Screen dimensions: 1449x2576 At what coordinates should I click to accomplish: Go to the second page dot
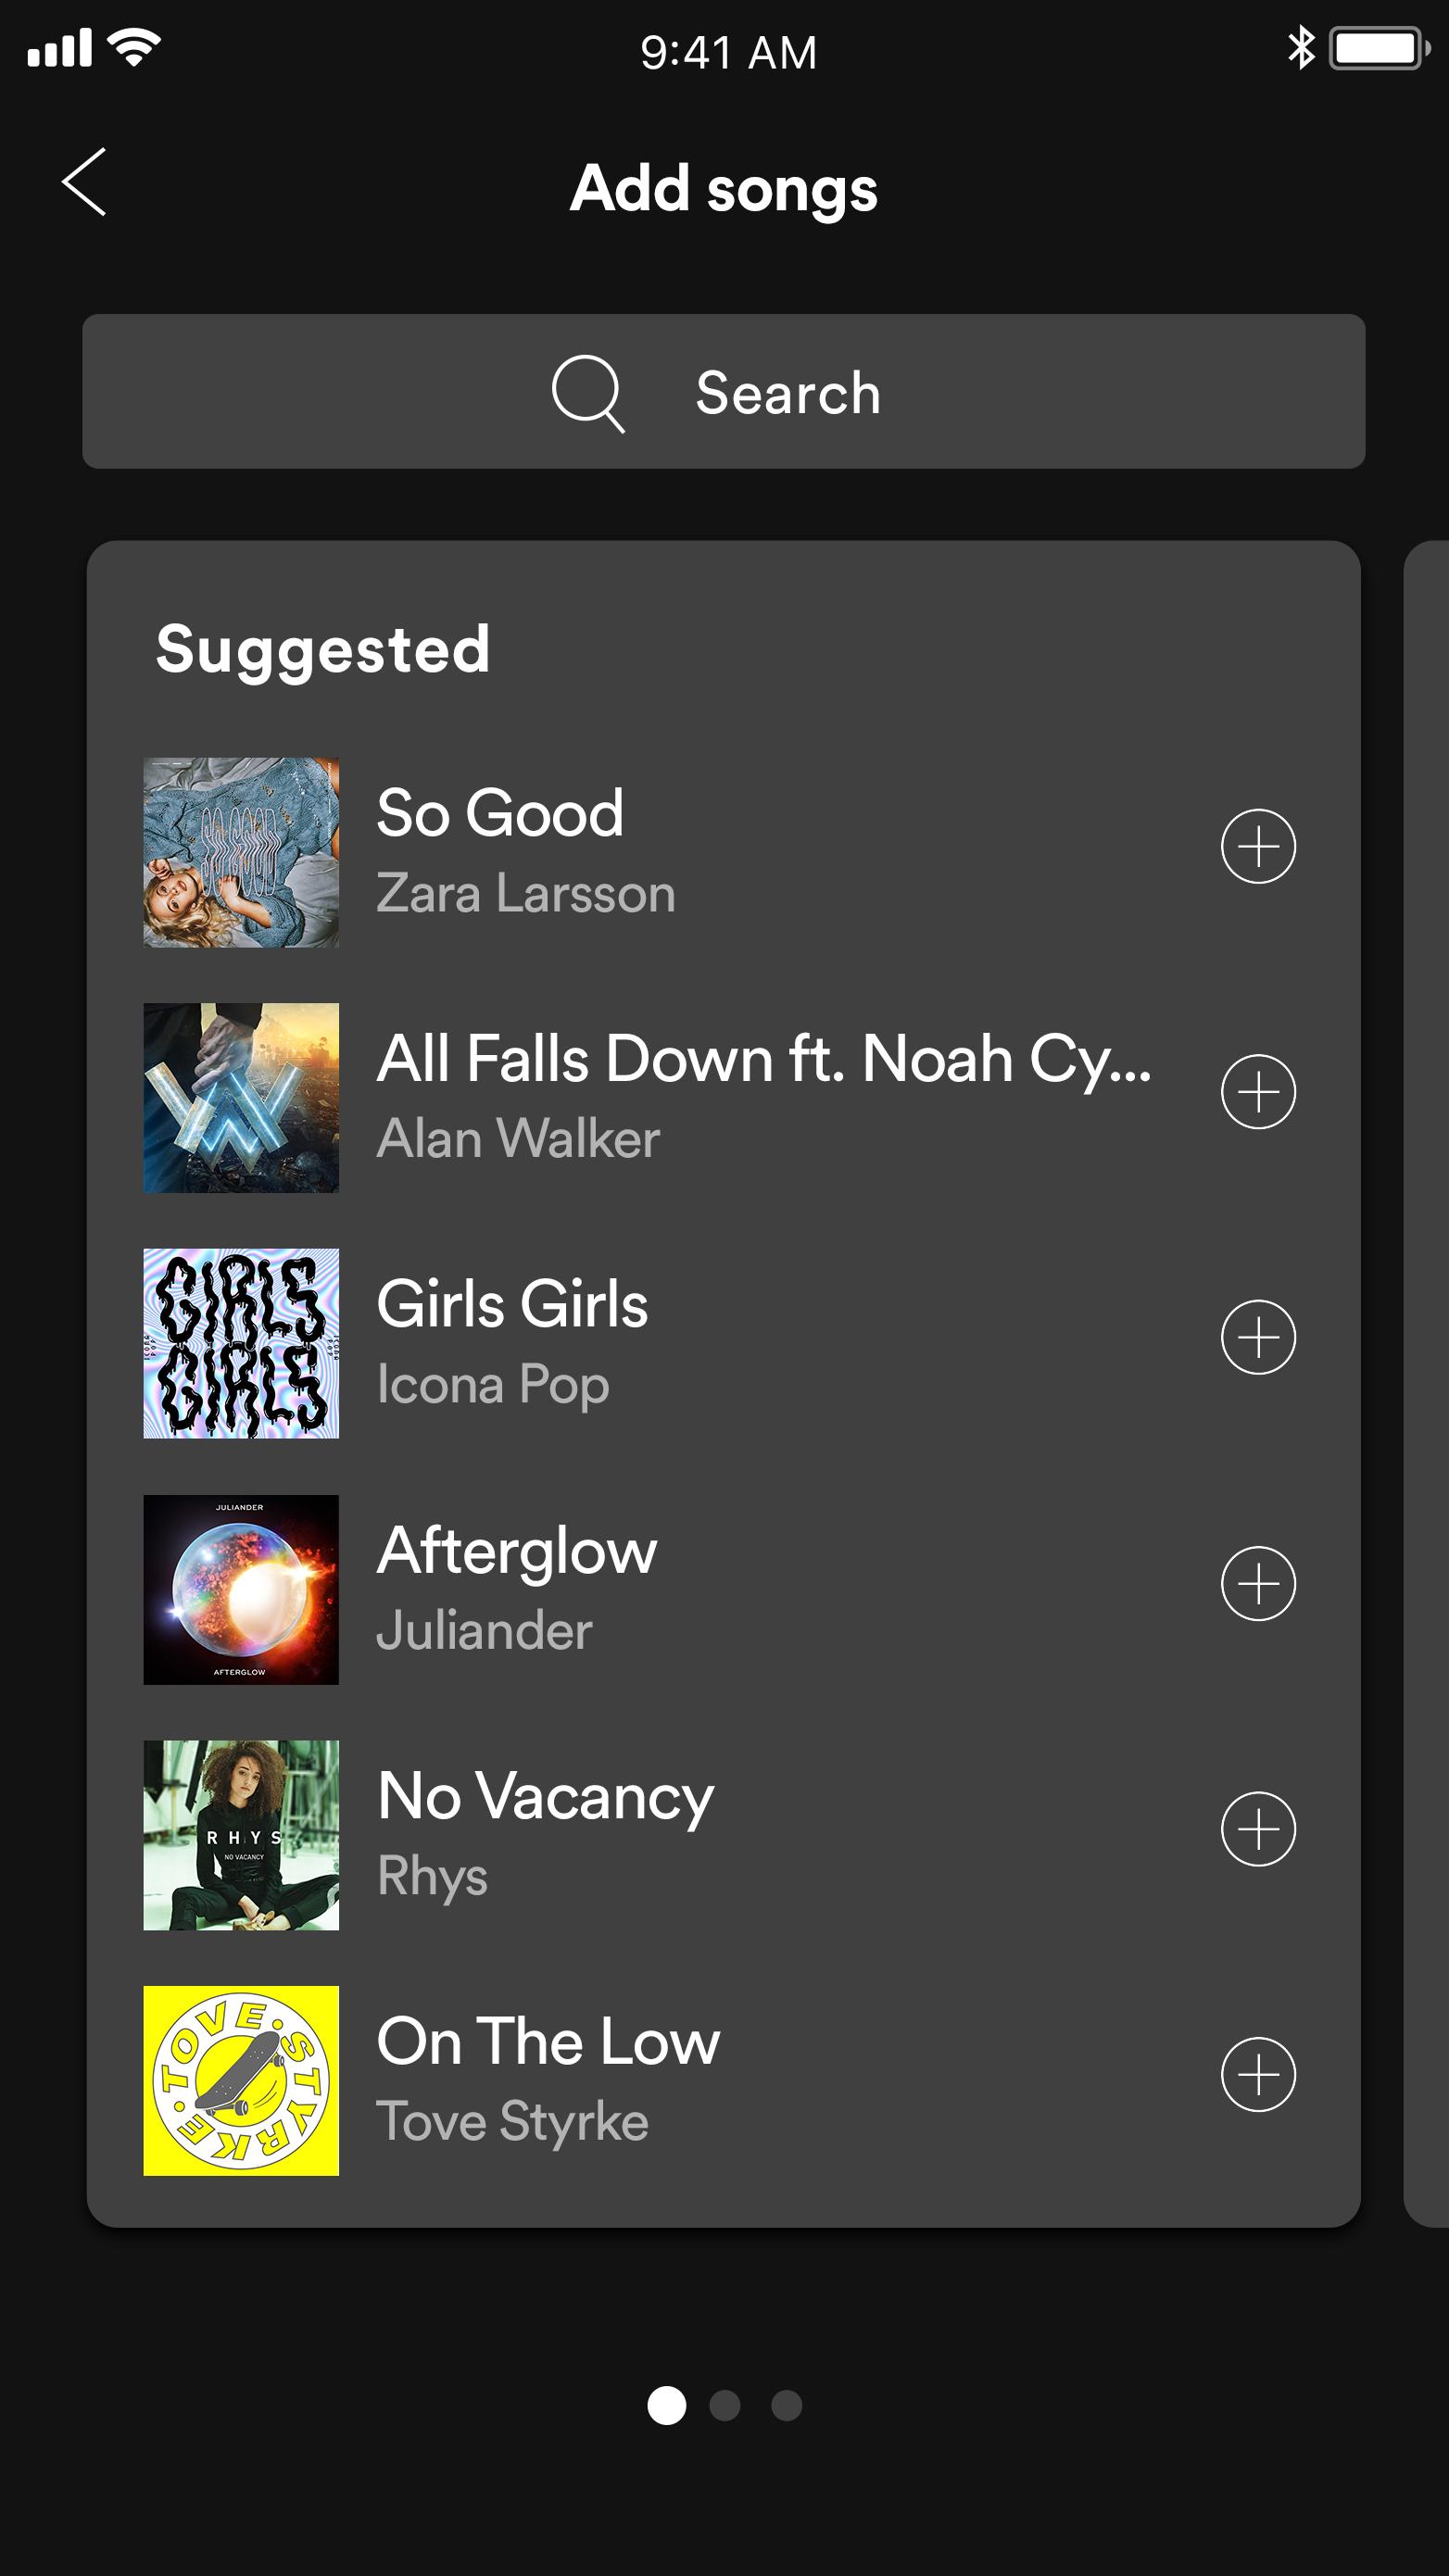click(x=724, y=2405)
